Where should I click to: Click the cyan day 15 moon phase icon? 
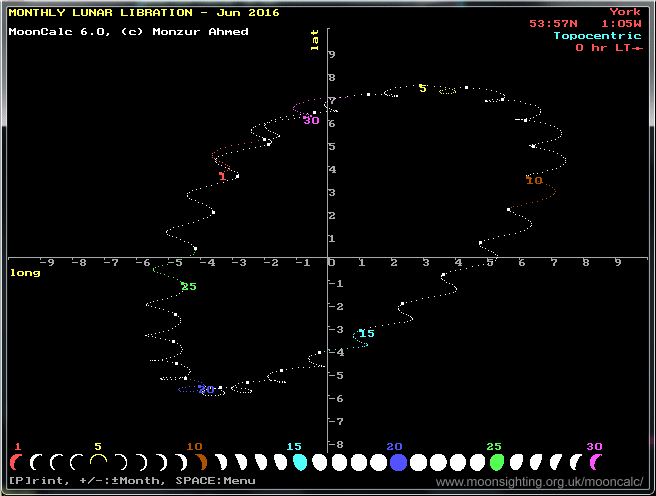tap(299, 462)
